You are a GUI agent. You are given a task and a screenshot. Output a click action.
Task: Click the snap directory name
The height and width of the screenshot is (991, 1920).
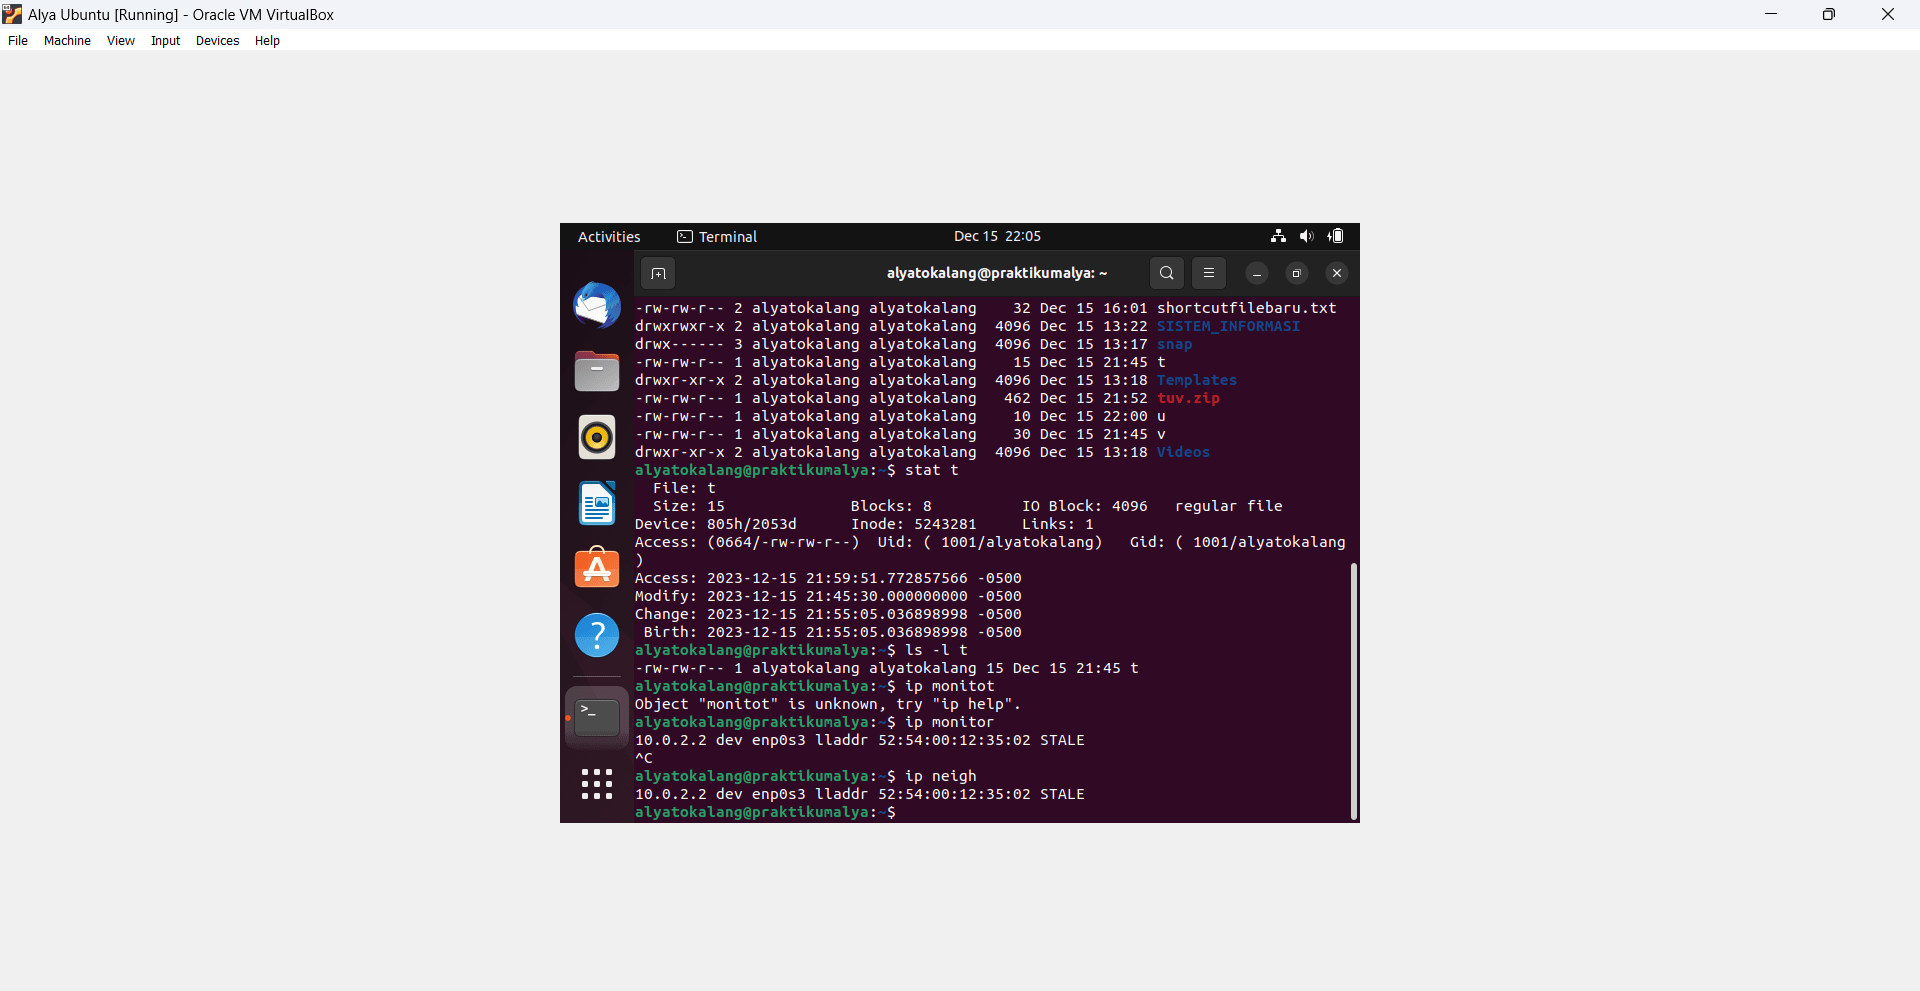1175,344
